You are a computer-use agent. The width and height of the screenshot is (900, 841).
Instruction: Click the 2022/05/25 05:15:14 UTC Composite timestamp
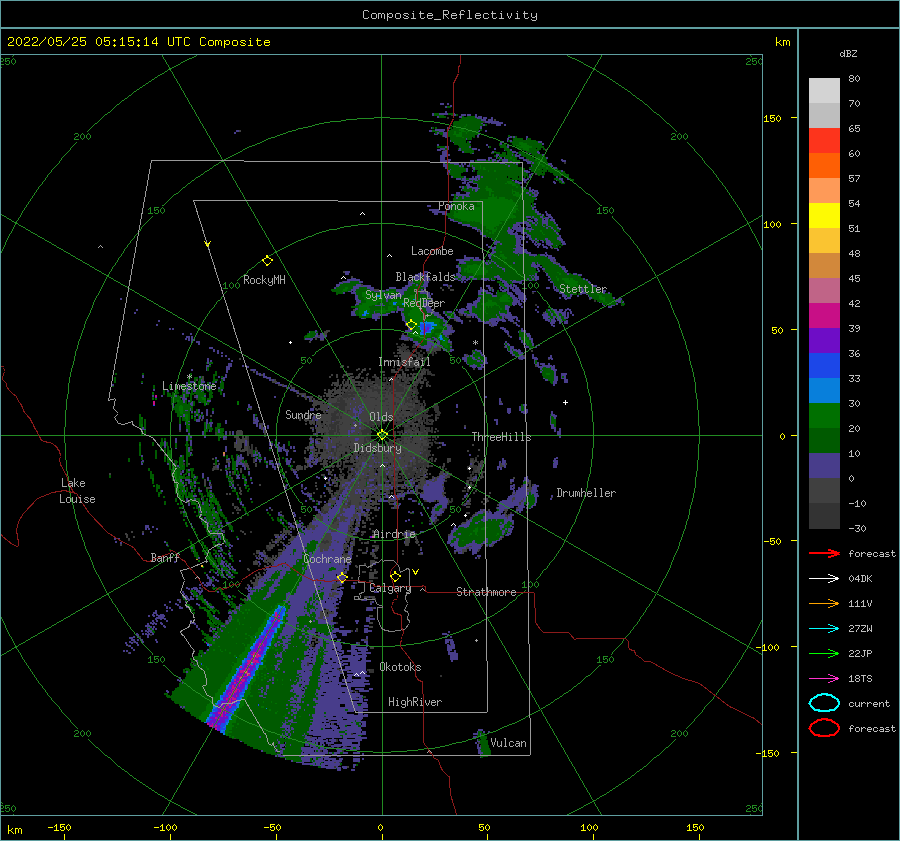pyautogui.click(x=138, y=42)
